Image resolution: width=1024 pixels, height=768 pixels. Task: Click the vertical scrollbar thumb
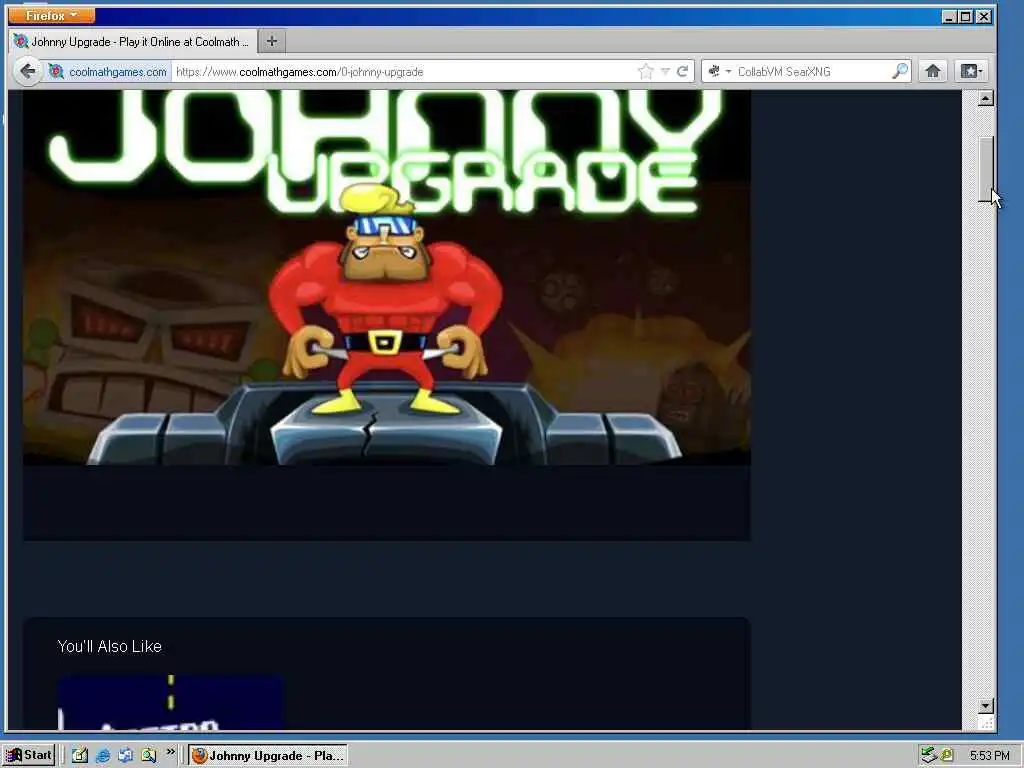point(985,169)
